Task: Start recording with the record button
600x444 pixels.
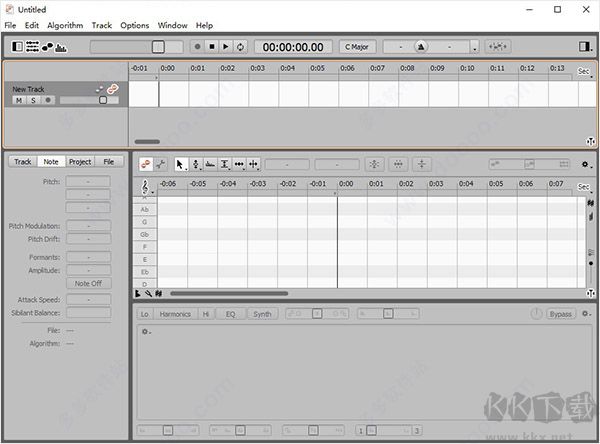Action: [x=197, y=47]
